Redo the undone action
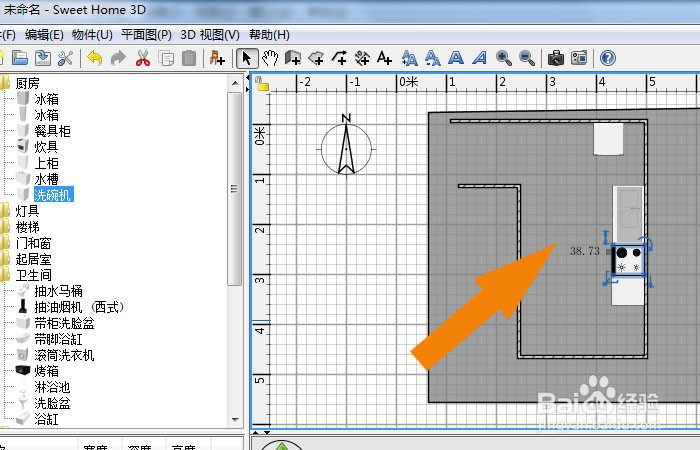 click(x=118, y=58)
